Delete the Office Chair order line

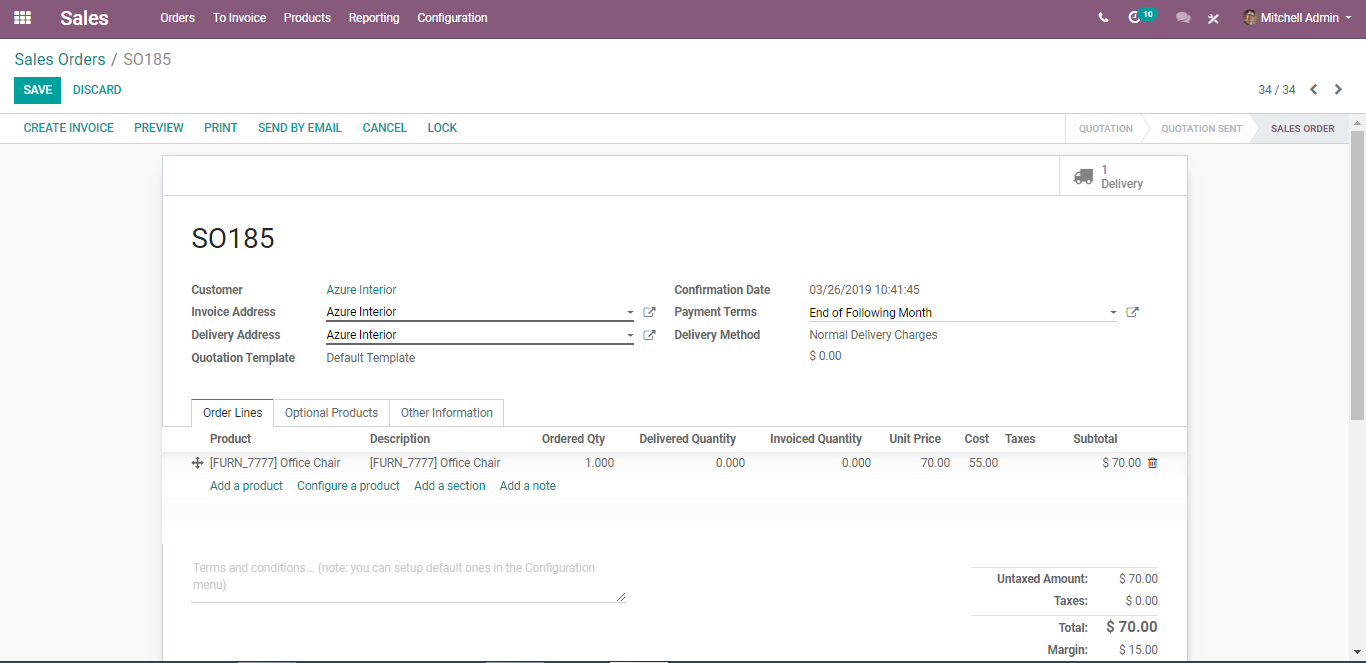pos(1152,463)
